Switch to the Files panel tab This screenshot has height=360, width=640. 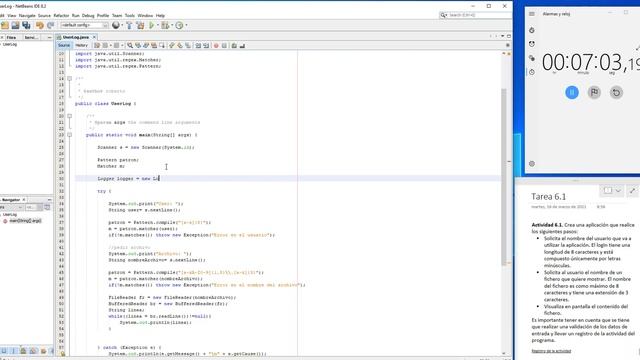coord(11,37)
